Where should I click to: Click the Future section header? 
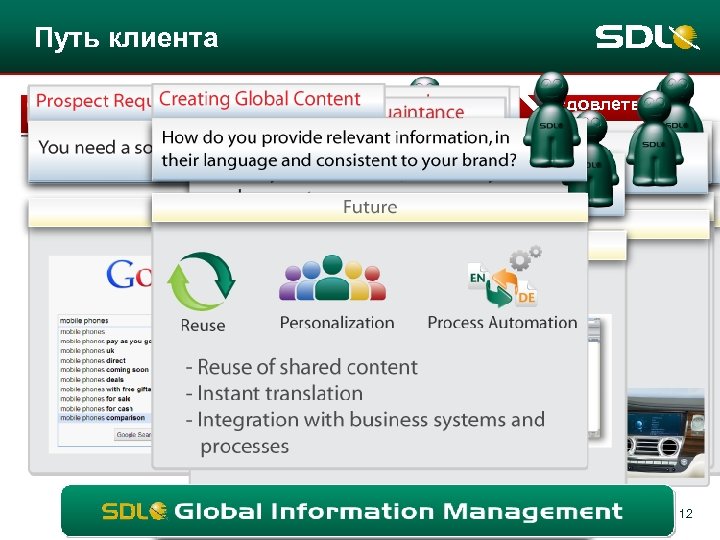370,207
